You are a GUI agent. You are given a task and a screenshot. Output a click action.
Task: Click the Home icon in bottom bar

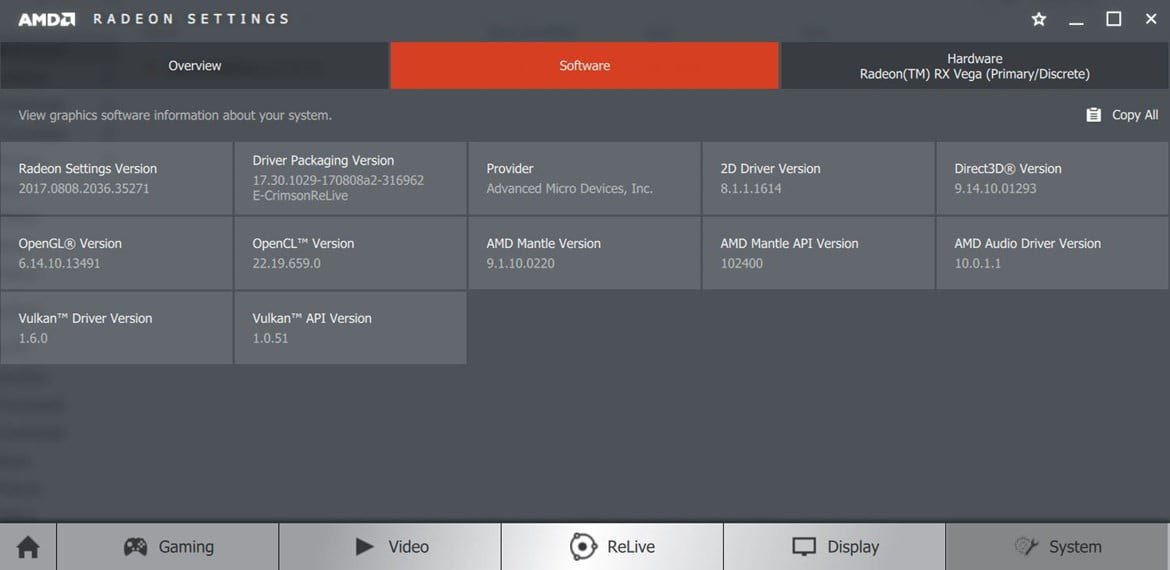pos(28,547)
